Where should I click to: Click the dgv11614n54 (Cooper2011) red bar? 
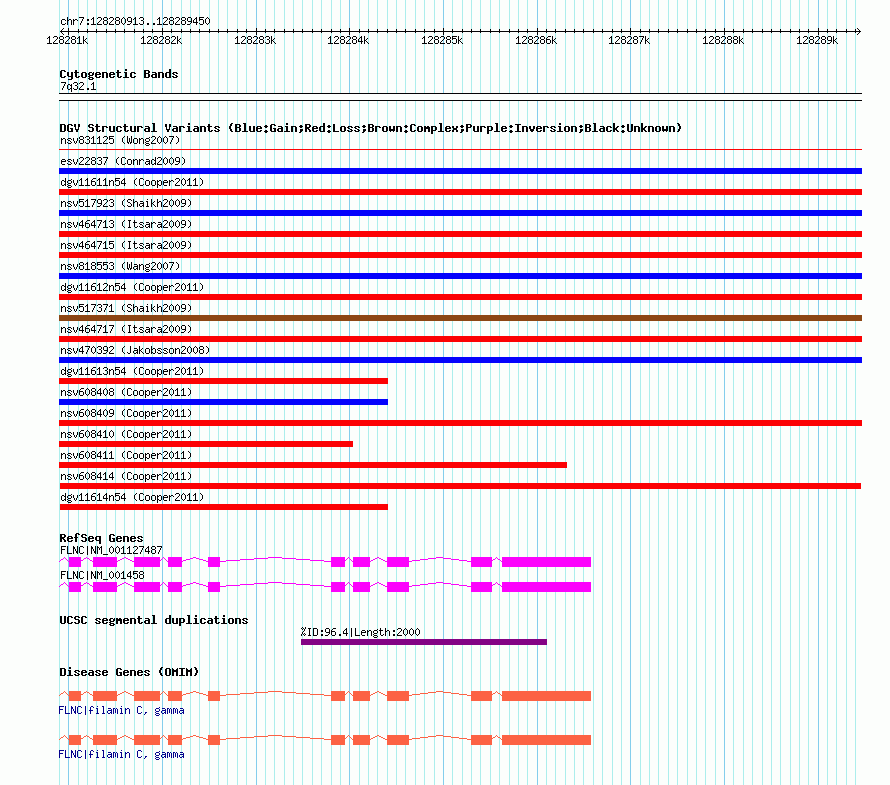tap(224, 507)
